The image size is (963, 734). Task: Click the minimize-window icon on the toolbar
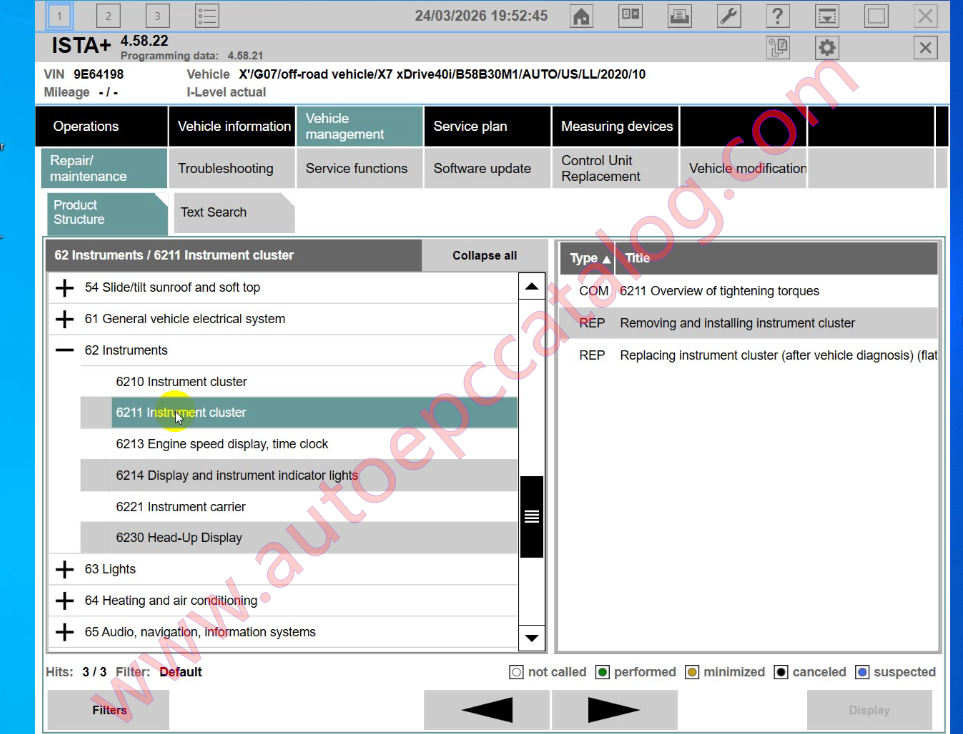click(875, 16)
